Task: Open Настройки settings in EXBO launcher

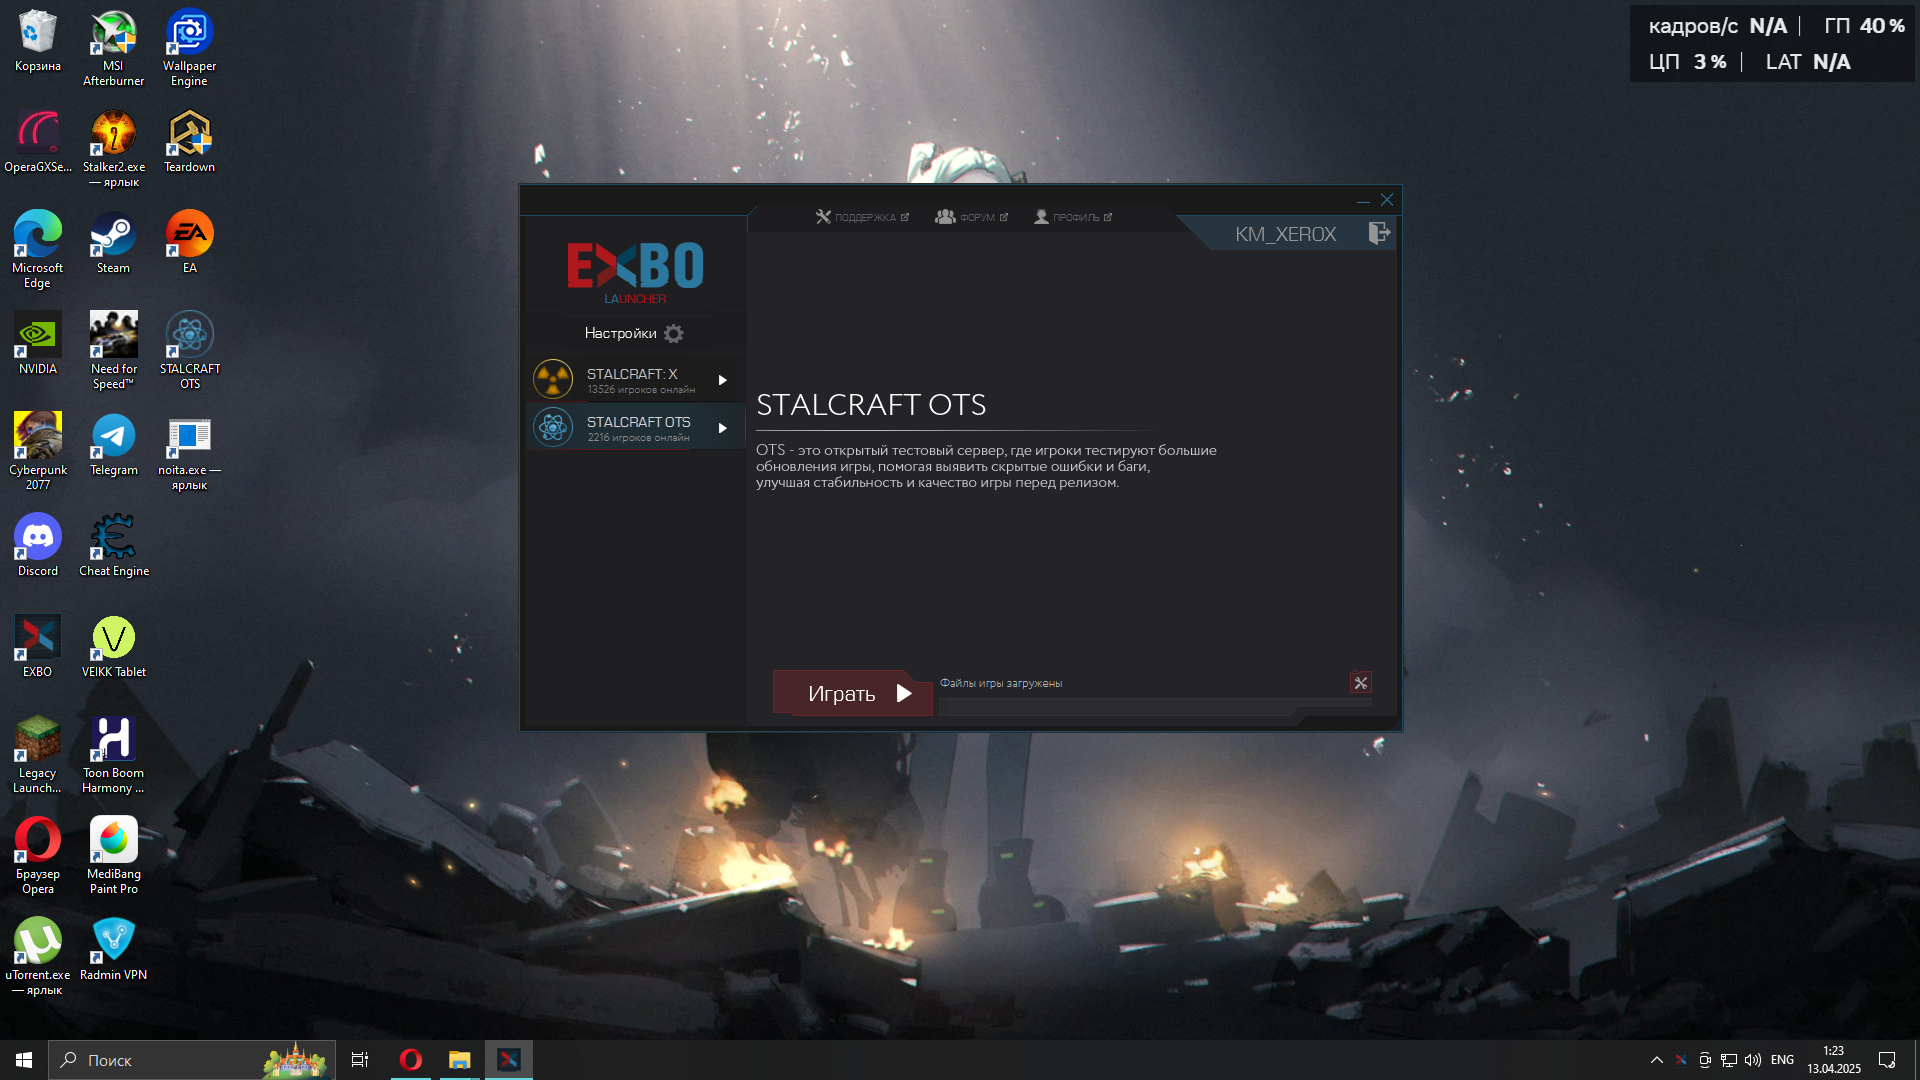Action: [635, 333]
